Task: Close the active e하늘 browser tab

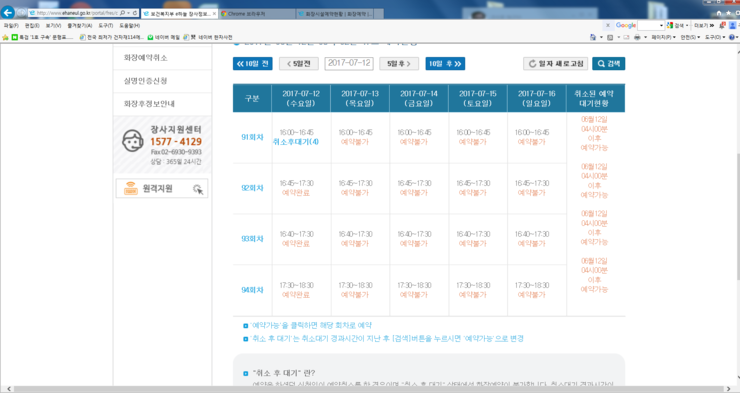Action: (x=214, y=14)
